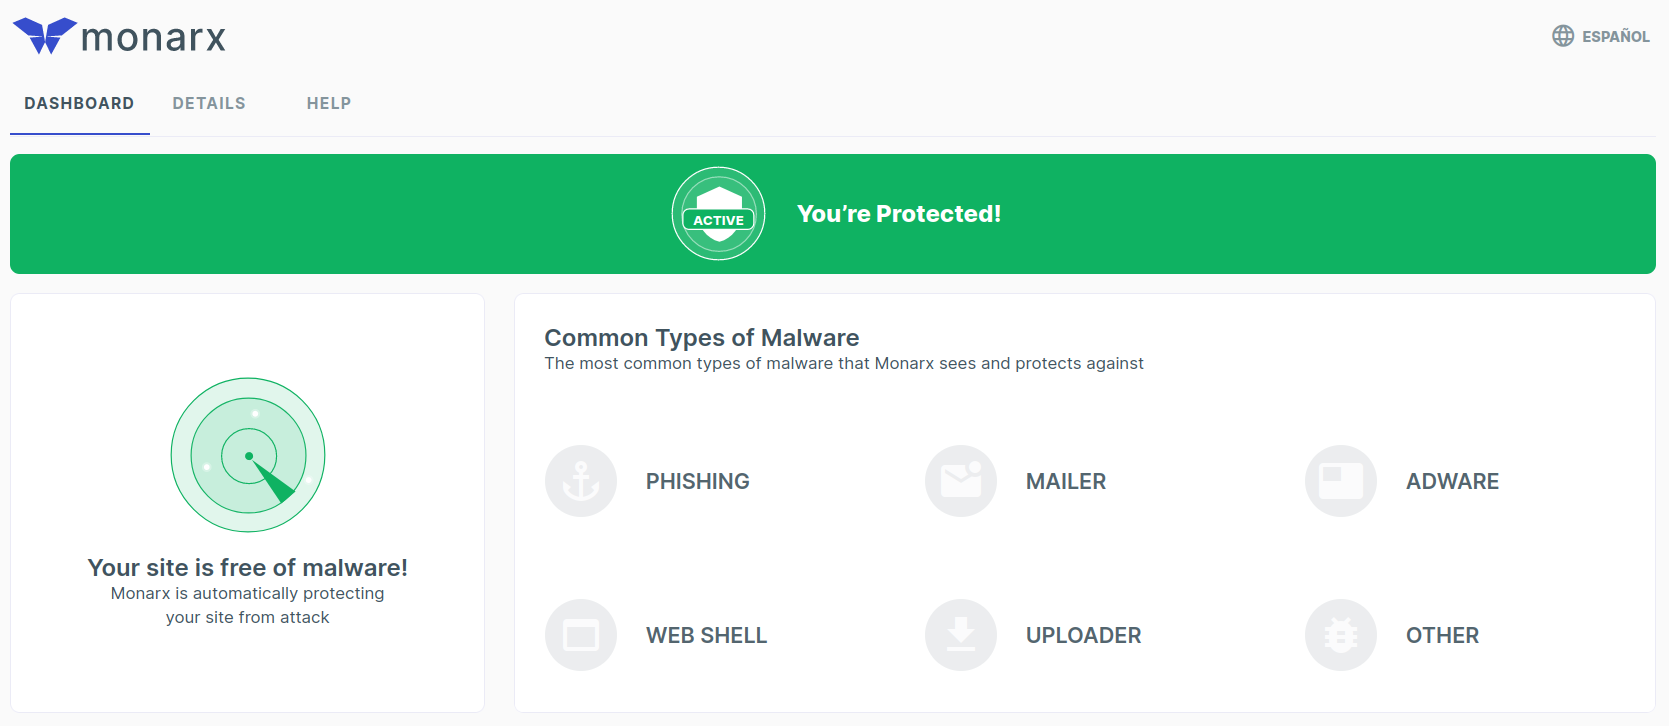Click the Active shield badge icon

[x=718, y=214]
